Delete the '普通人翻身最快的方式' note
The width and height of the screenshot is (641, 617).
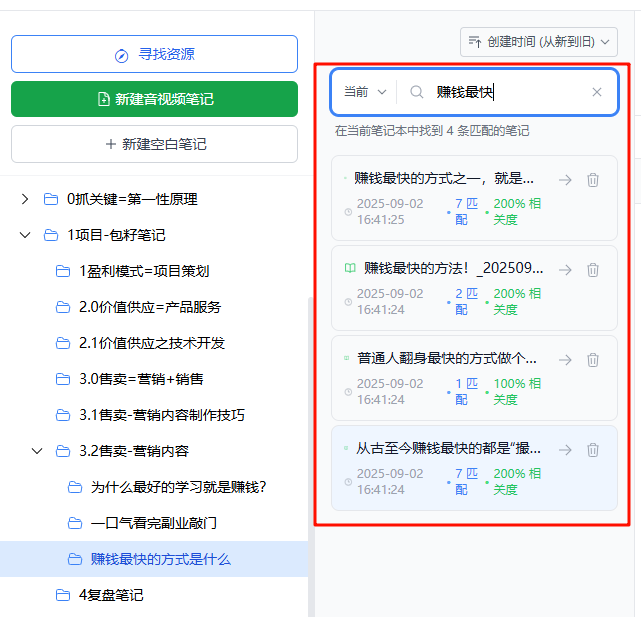point(593,360)
